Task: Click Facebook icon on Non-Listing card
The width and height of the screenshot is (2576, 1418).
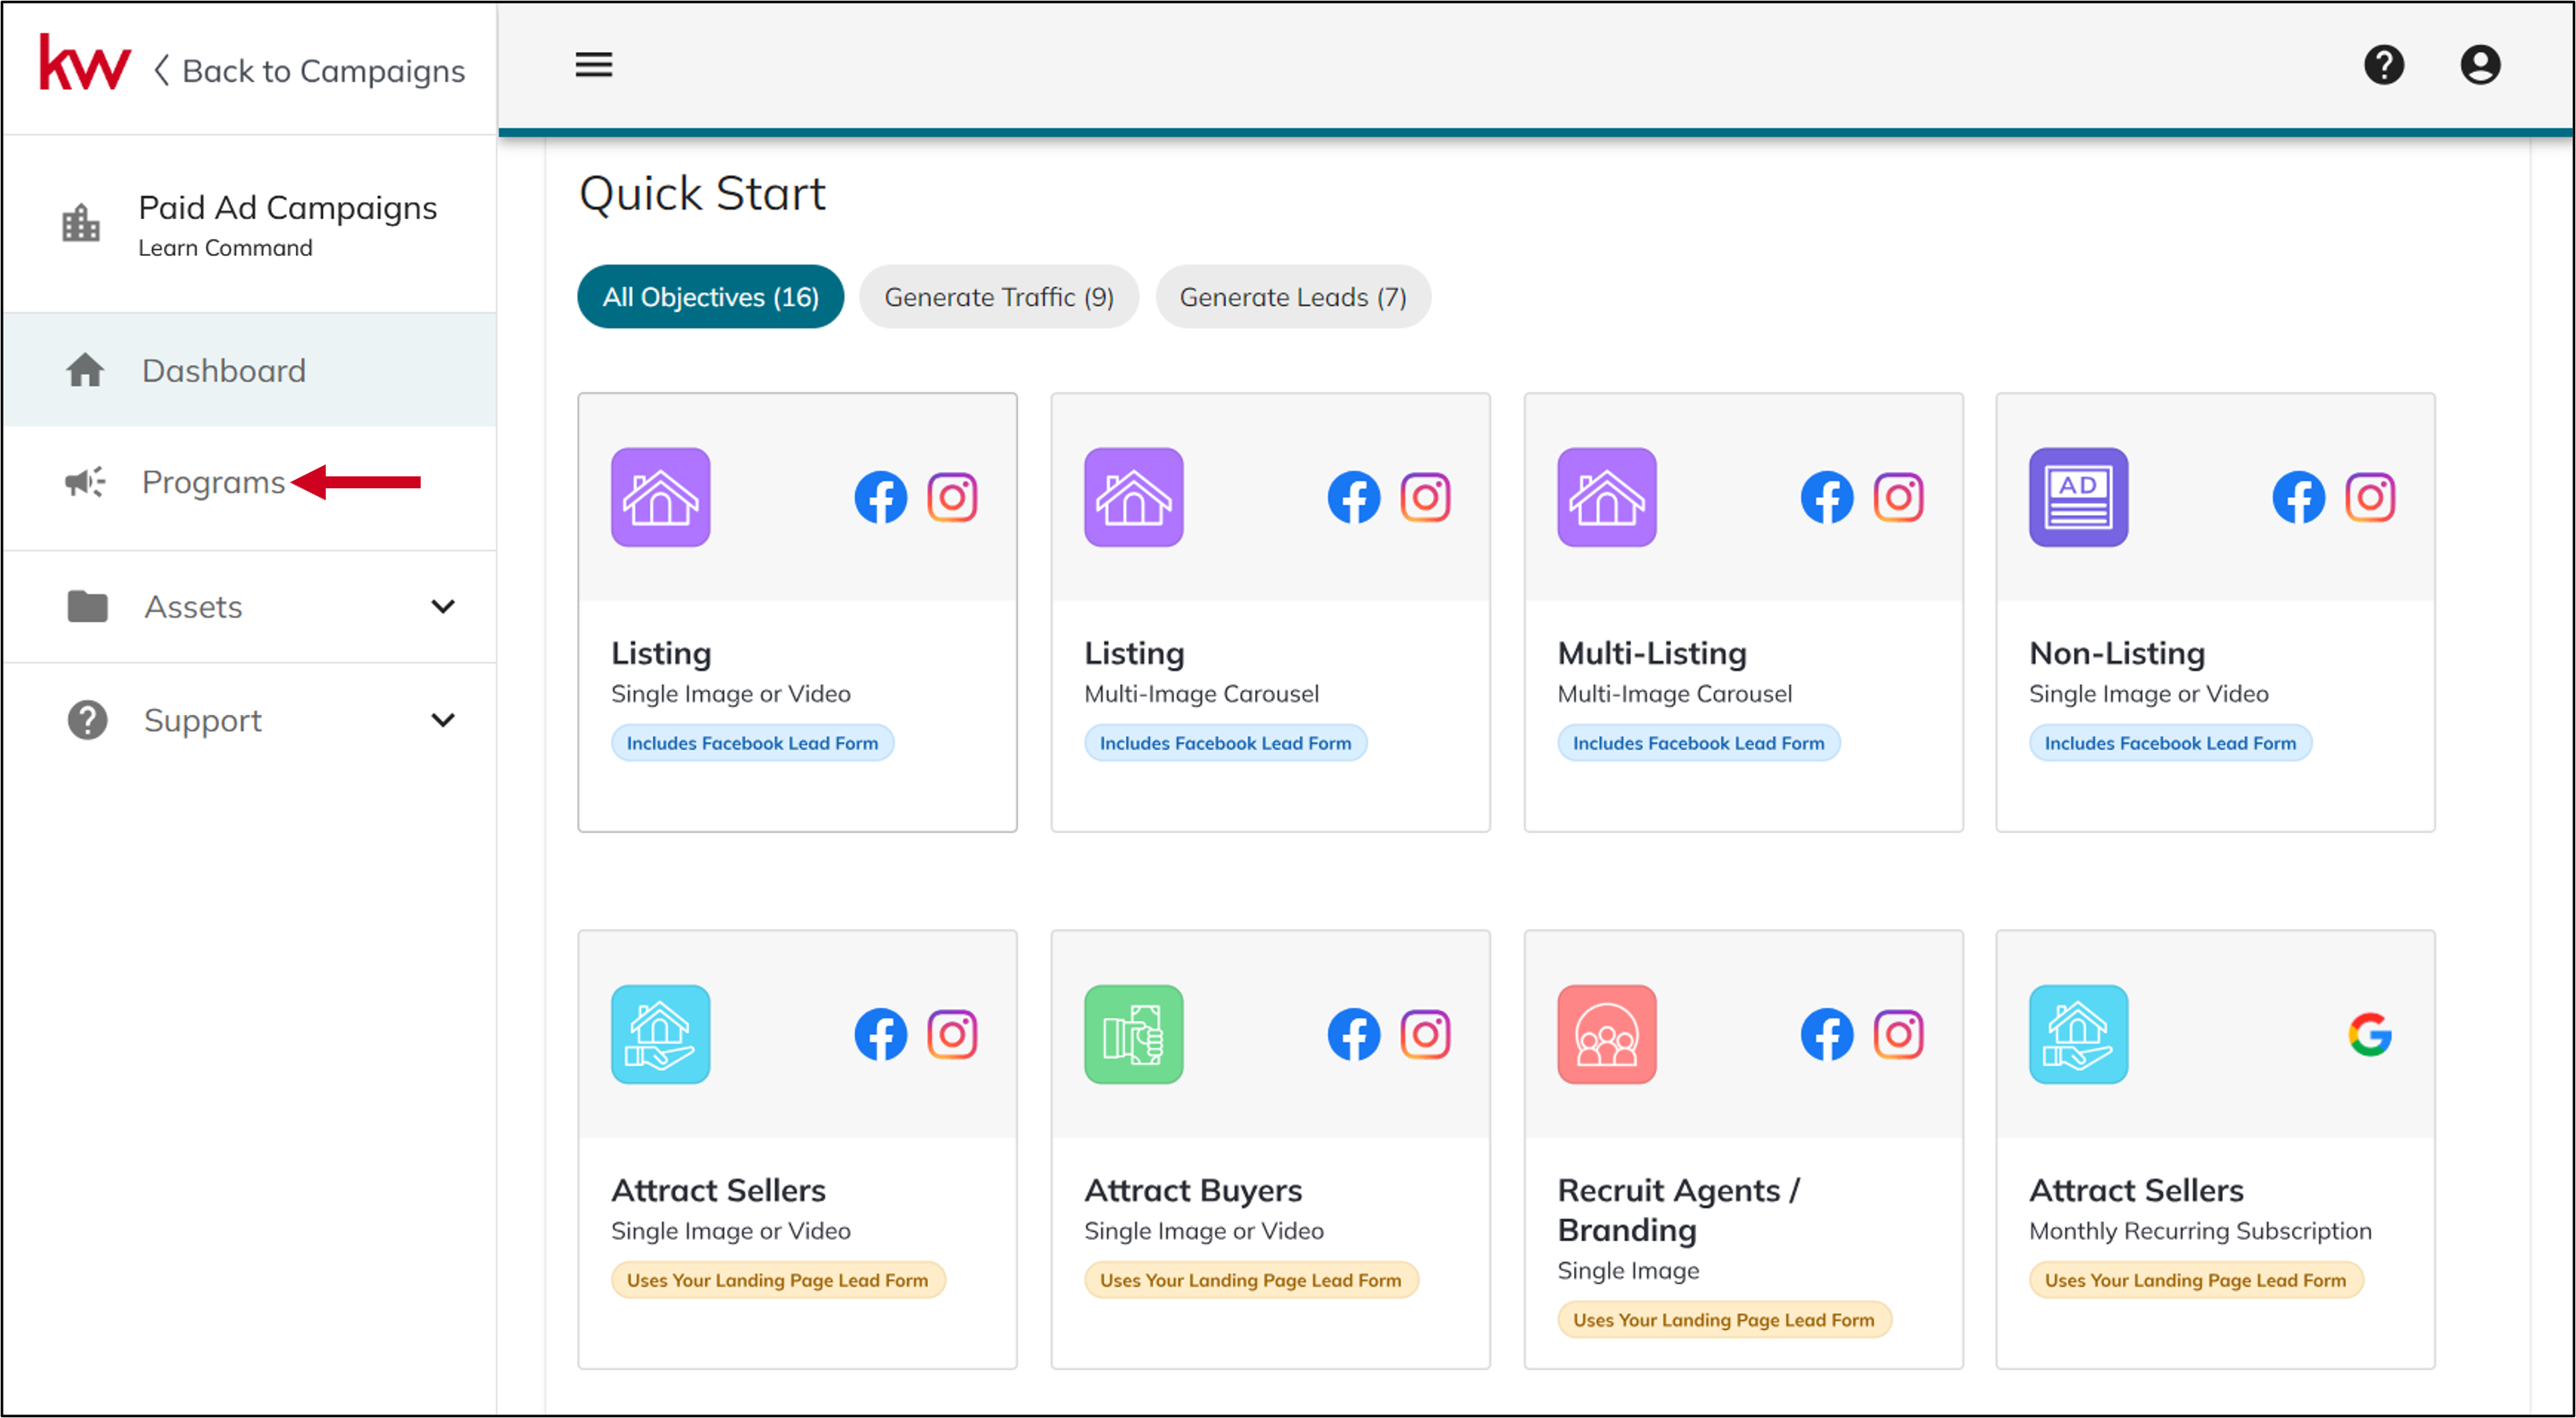Action: tap(2299, 497)
